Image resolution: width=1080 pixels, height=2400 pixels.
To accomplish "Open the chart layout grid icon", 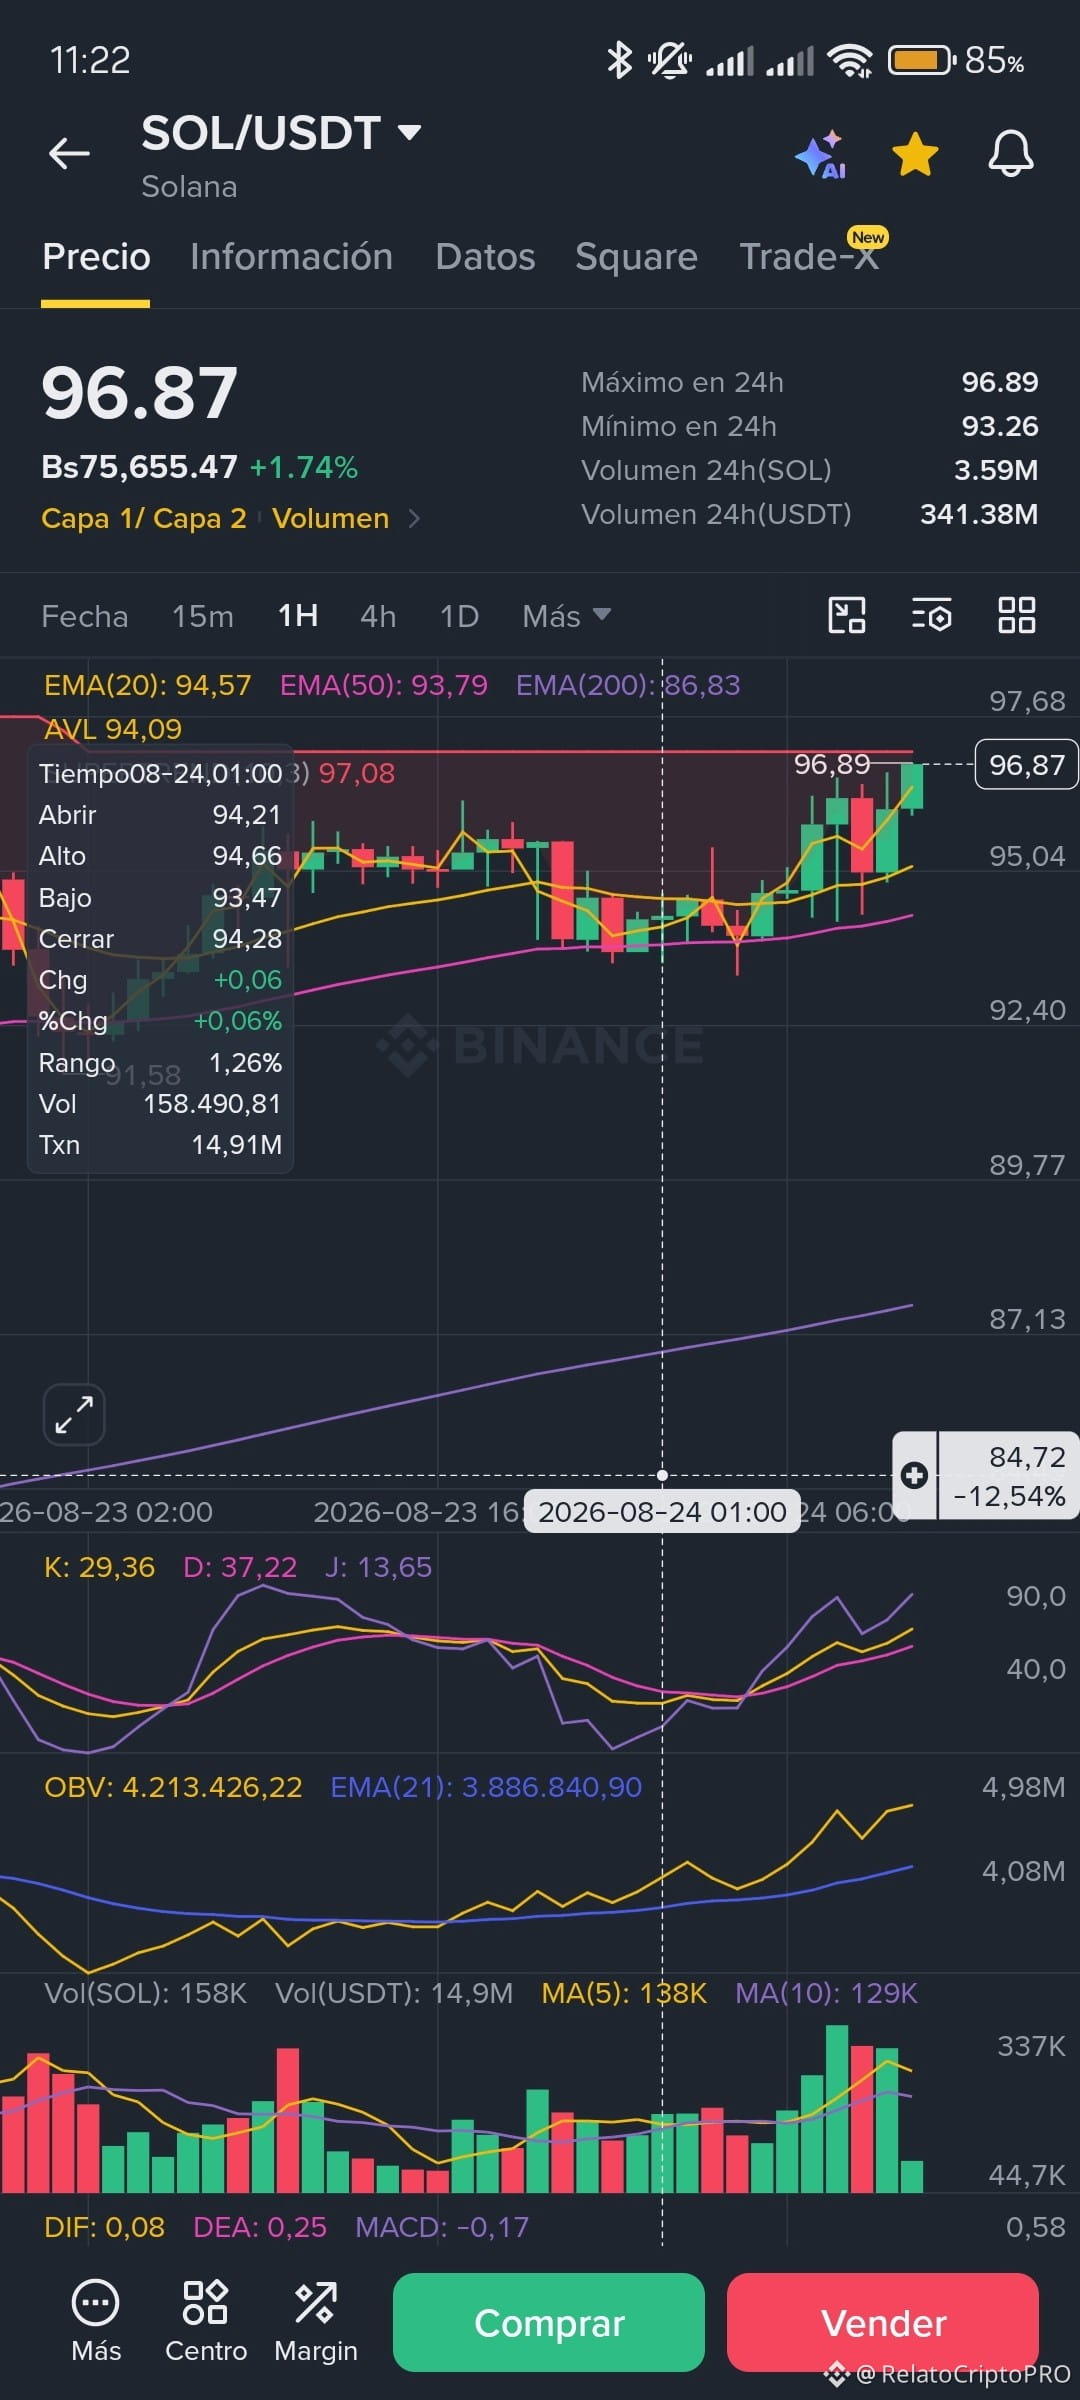I will 1017,615.
